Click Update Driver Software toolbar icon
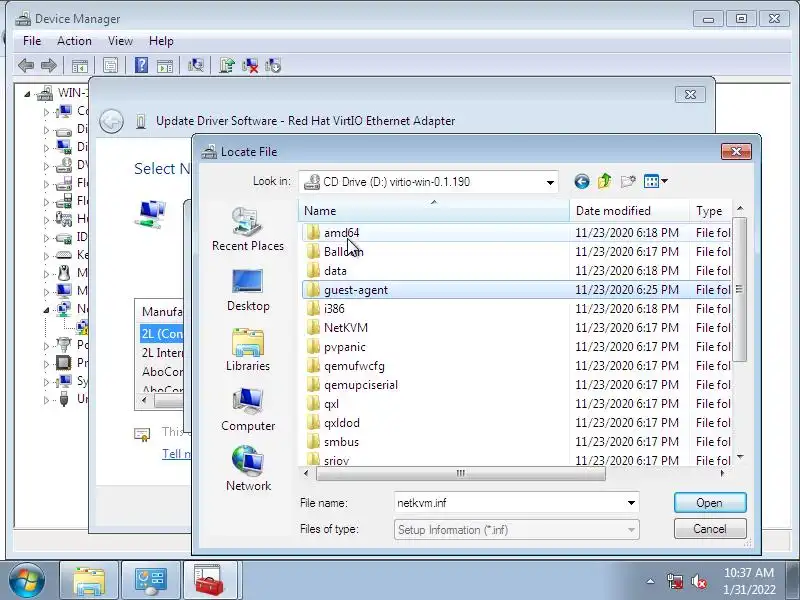The height and width of the screenshot is (600, 800). click(227, 65)
